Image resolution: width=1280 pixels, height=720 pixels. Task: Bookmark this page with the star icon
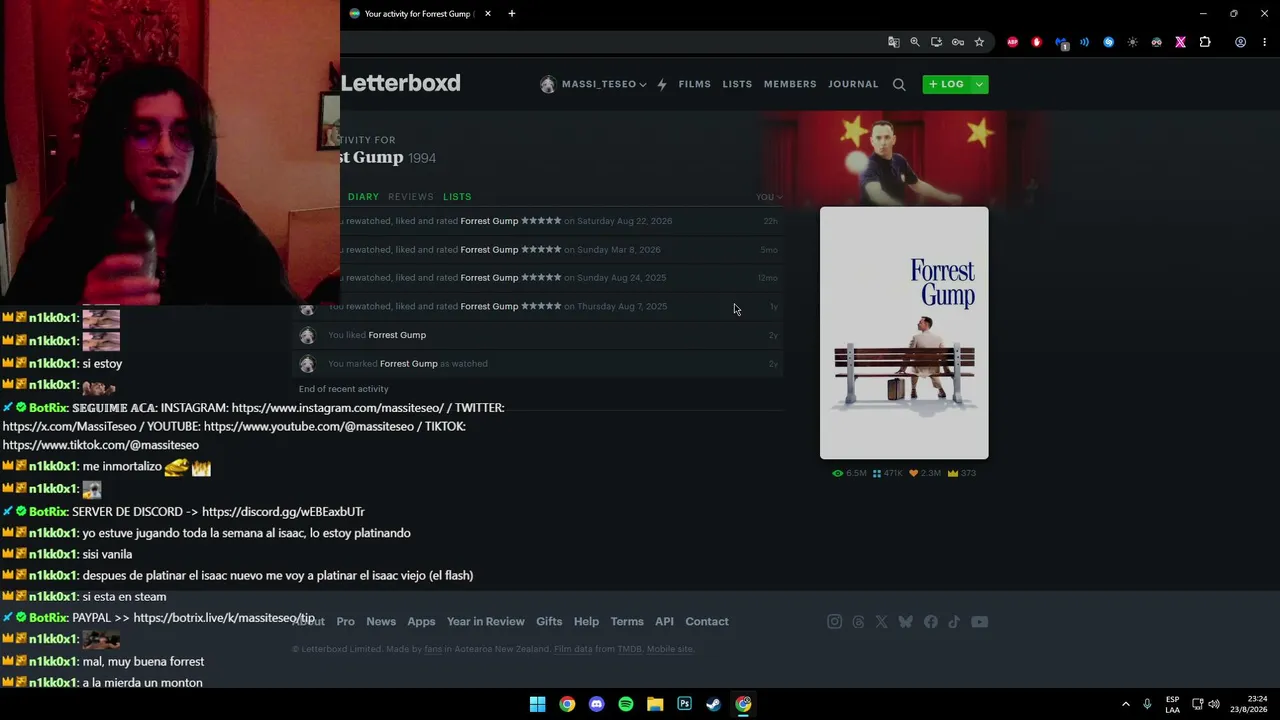pos(979,42)
